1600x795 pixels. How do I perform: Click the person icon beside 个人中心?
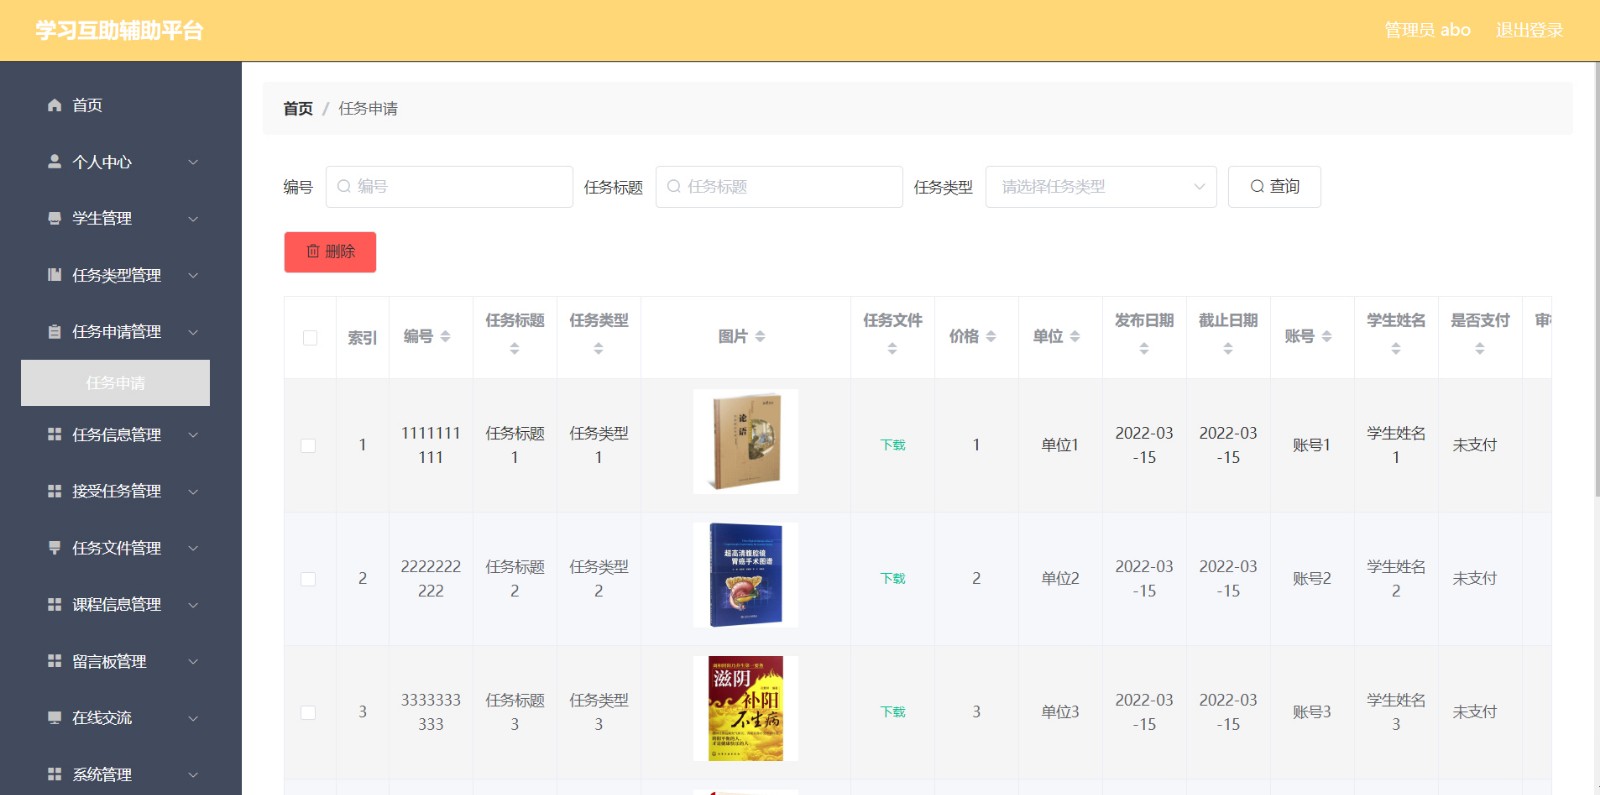point(55,161)
